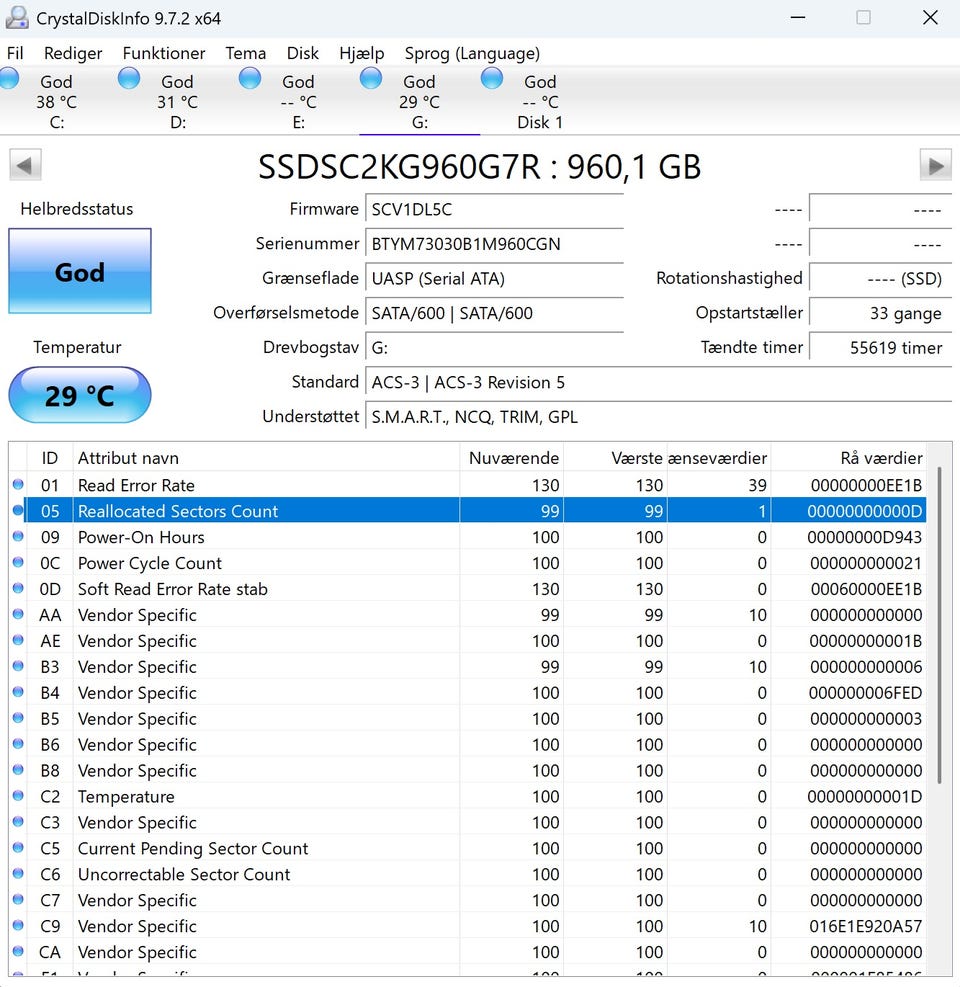Click the status dot for Uncorrectable Sector Count

[18, 873]
